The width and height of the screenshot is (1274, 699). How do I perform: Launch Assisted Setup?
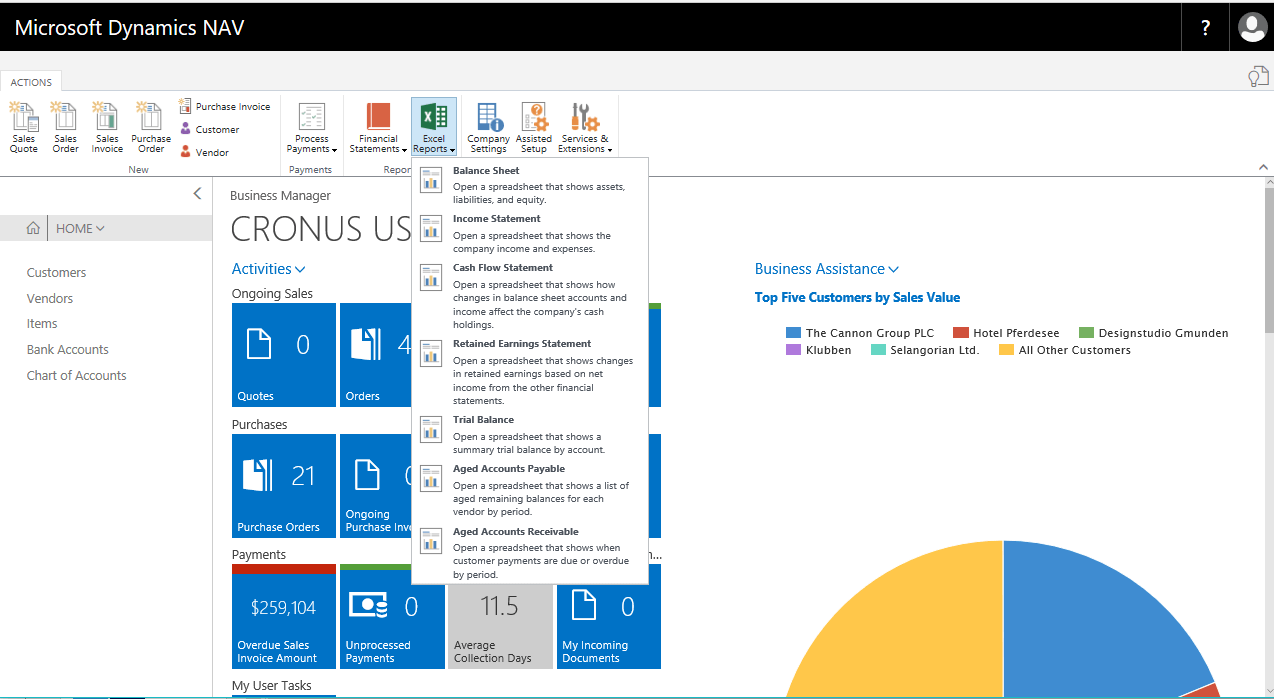point(533,128)
